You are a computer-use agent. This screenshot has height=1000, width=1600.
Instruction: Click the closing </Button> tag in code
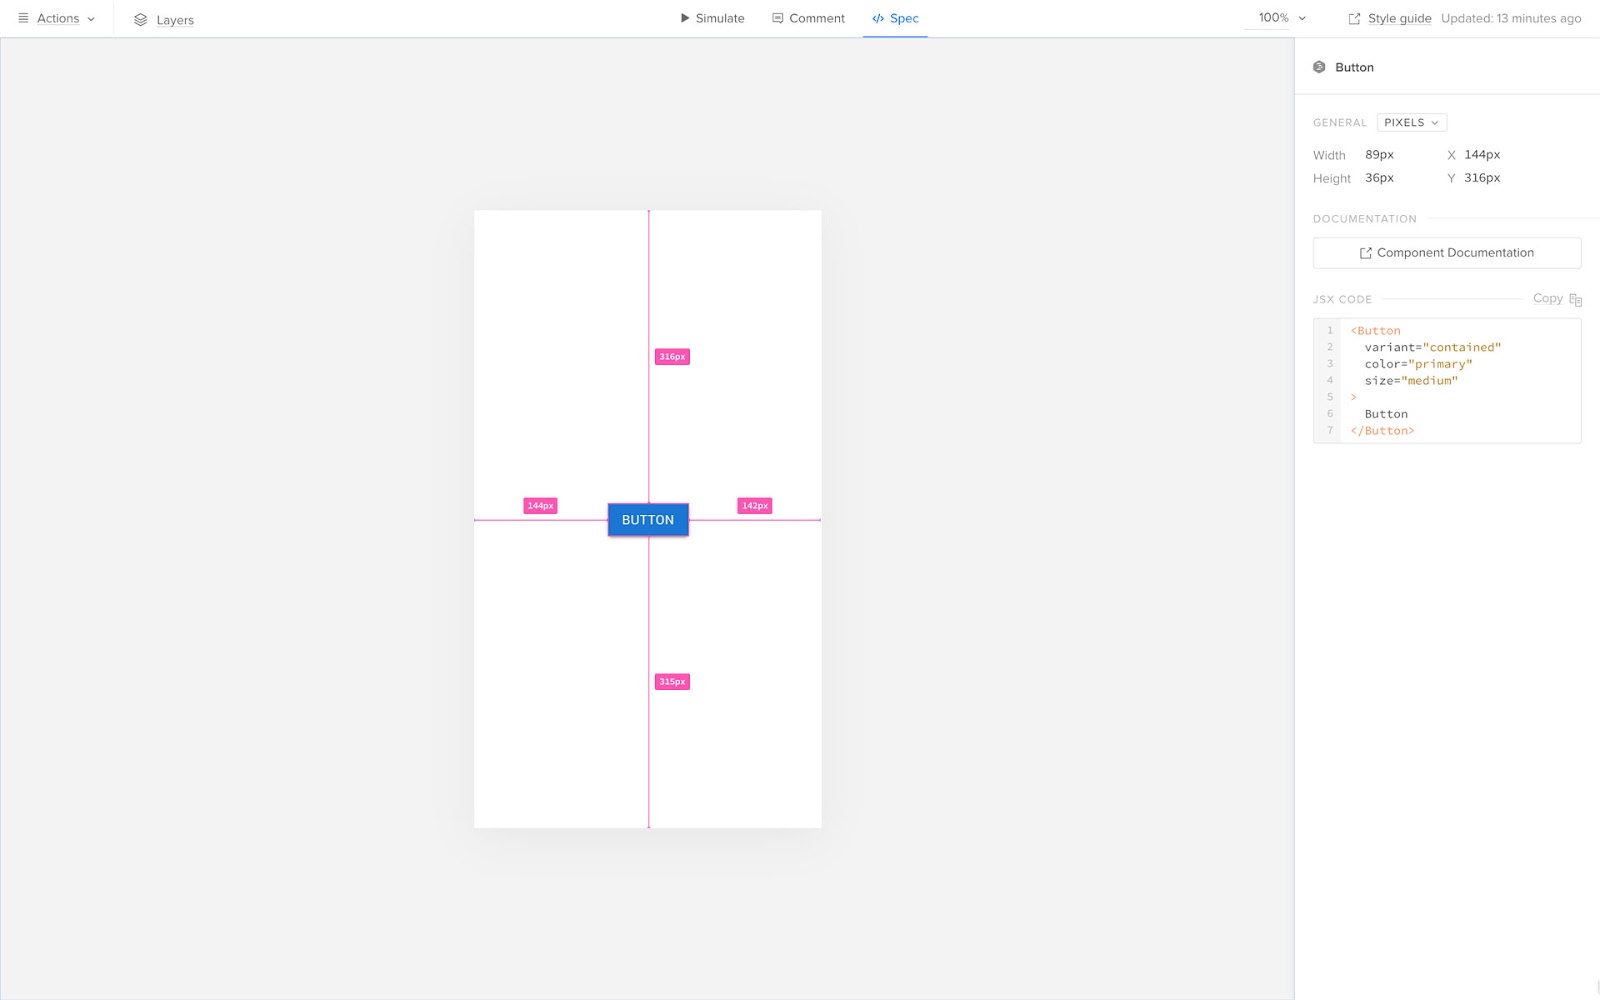(1382, 431)
